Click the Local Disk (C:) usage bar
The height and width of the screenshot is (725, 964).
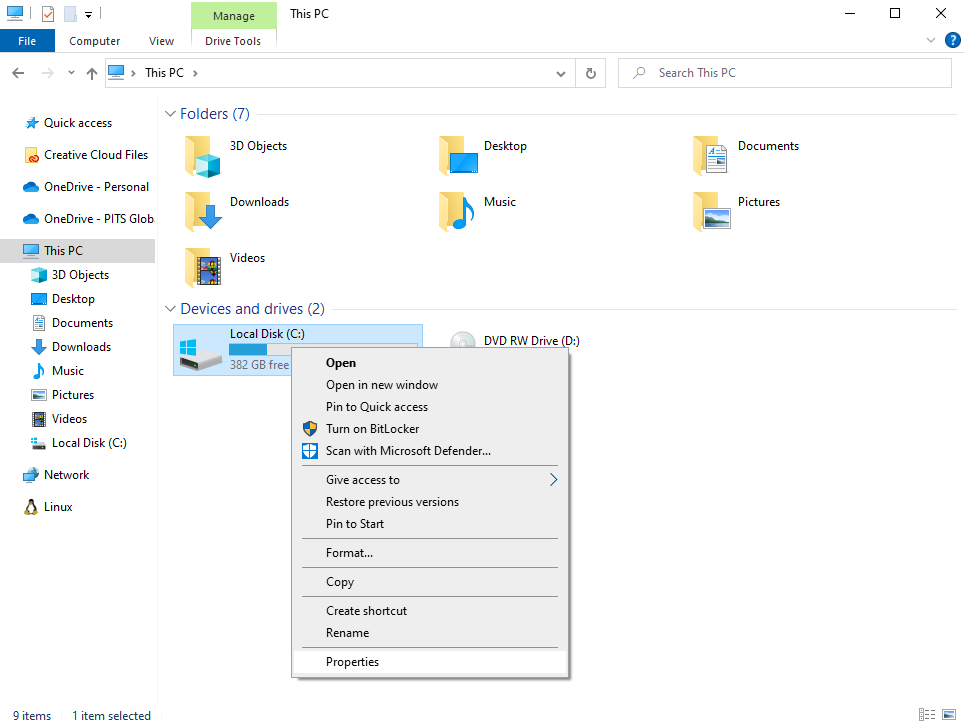coord(323,349)
